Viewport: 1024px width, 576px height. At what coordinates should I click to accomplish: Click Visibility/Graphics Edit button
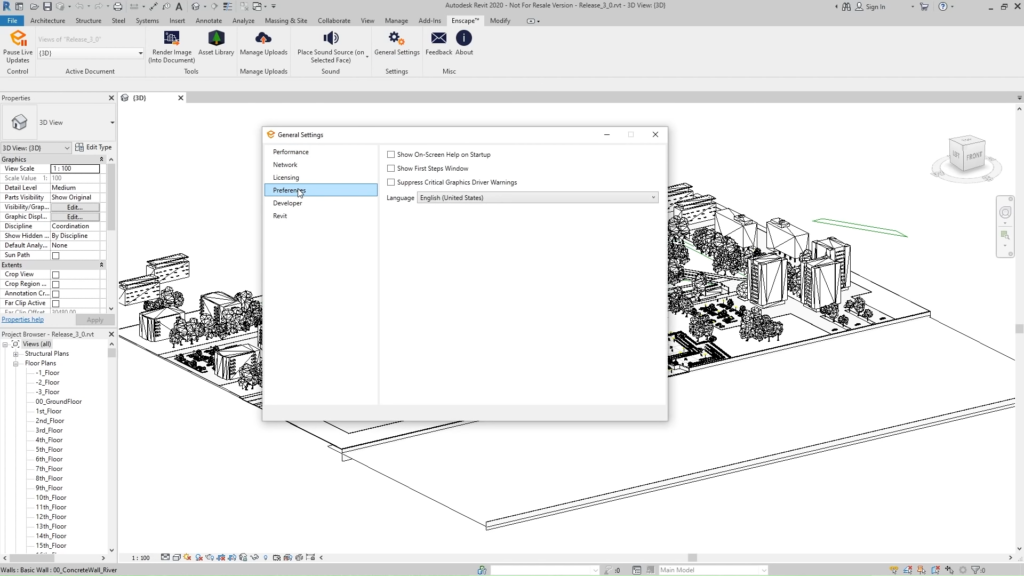pyautogui.click(x=74, y=207)
